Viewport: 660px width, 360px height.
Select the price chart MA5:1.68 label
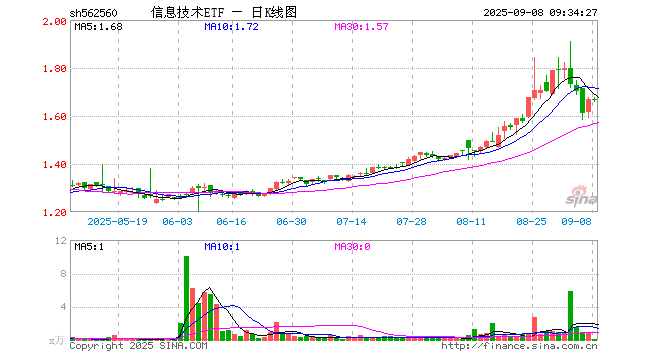click(98, 27)
